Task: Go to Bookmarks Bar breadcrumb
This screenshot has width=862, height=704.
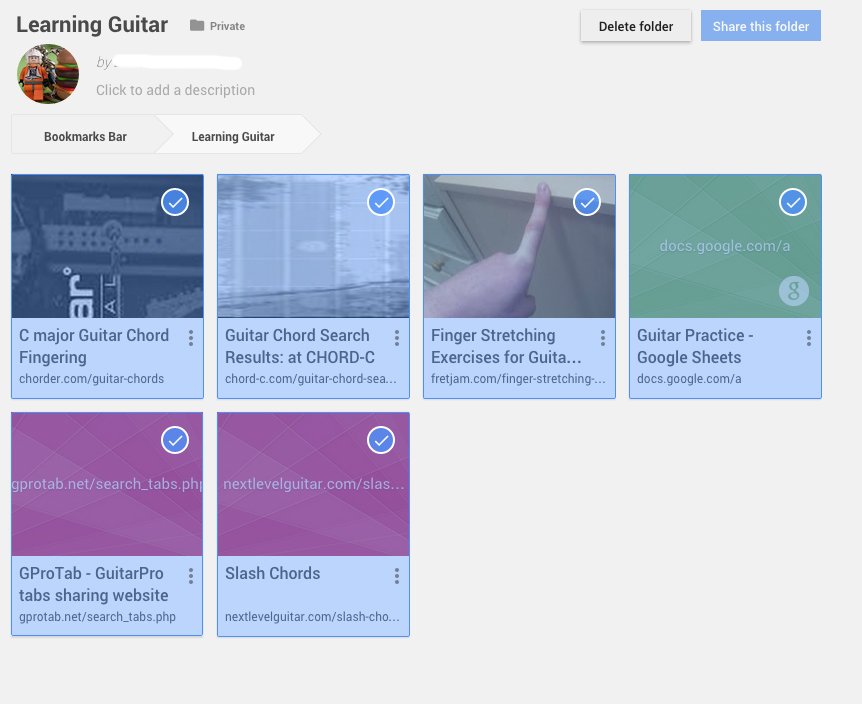Action: [x=85, y=137]
